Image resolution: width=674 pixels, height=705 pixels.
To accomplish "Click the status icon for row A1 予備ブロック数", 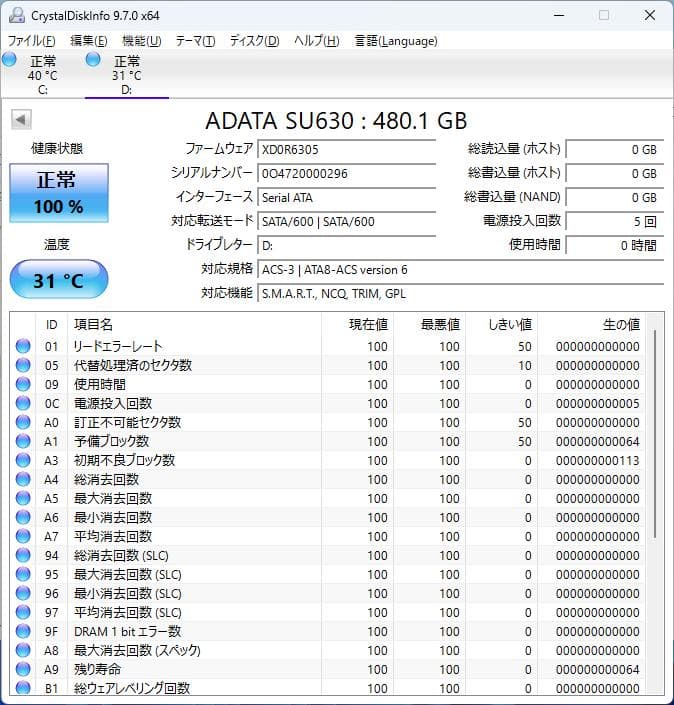I will (23, 441).
